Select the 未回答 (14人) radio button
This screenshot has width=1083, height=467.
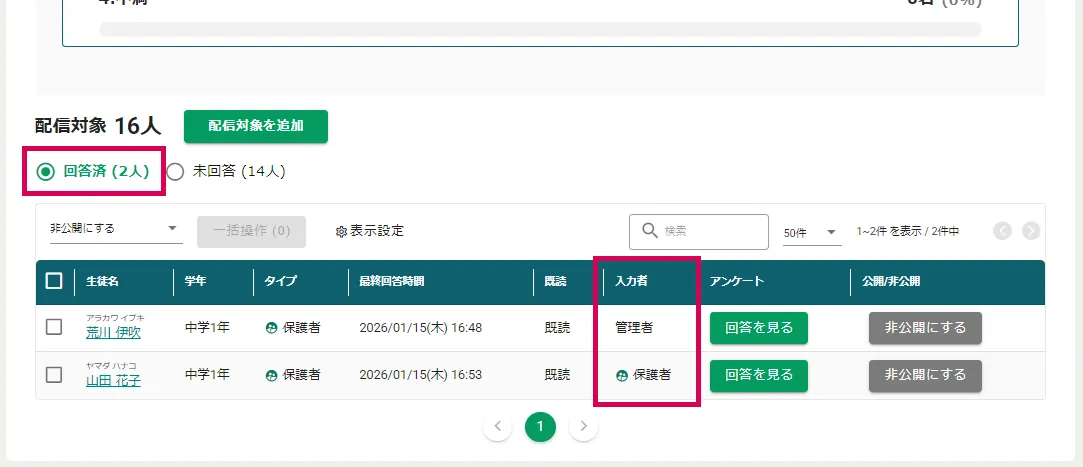coord(176,171)
